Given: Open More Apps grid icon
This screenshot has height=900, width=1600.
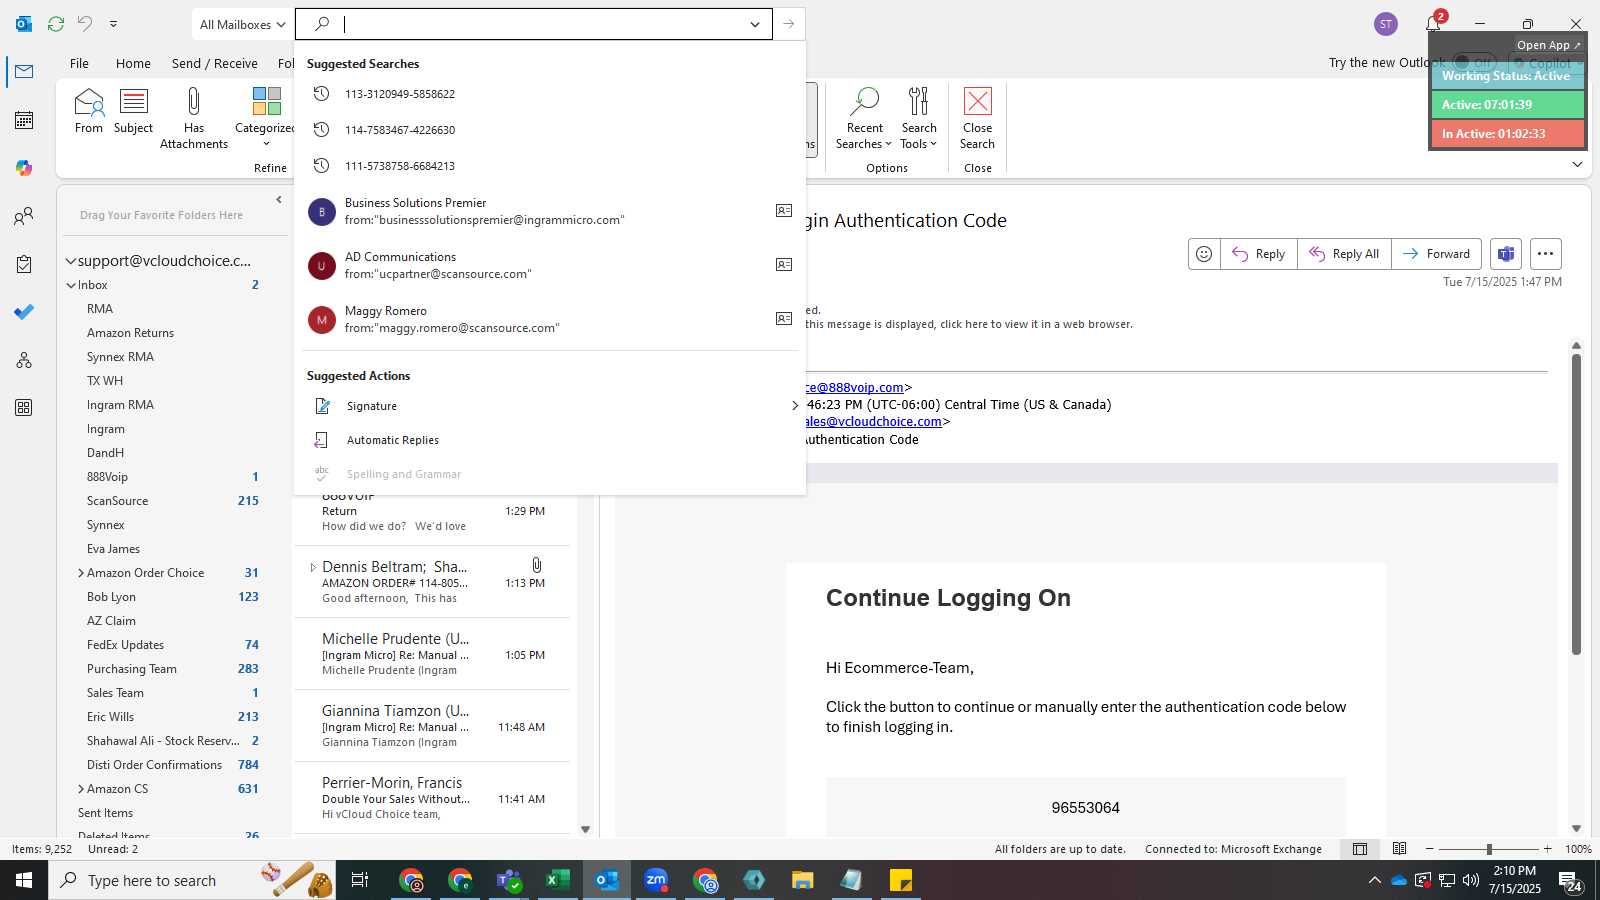Looking at the screenshot, I should (24, 408).
